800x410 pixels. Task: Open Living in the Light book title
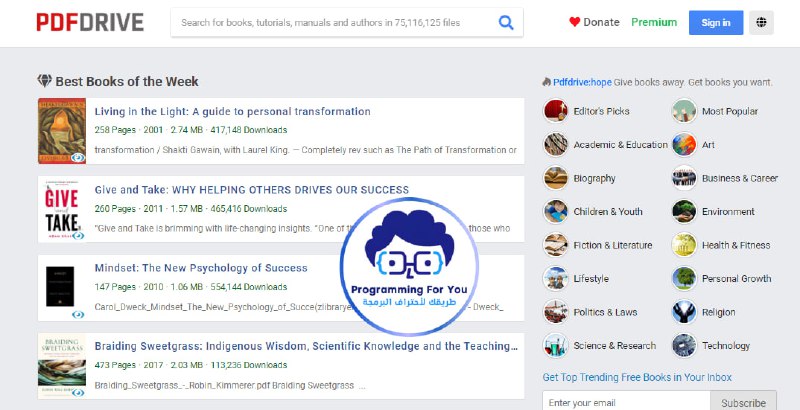(233, 112)
